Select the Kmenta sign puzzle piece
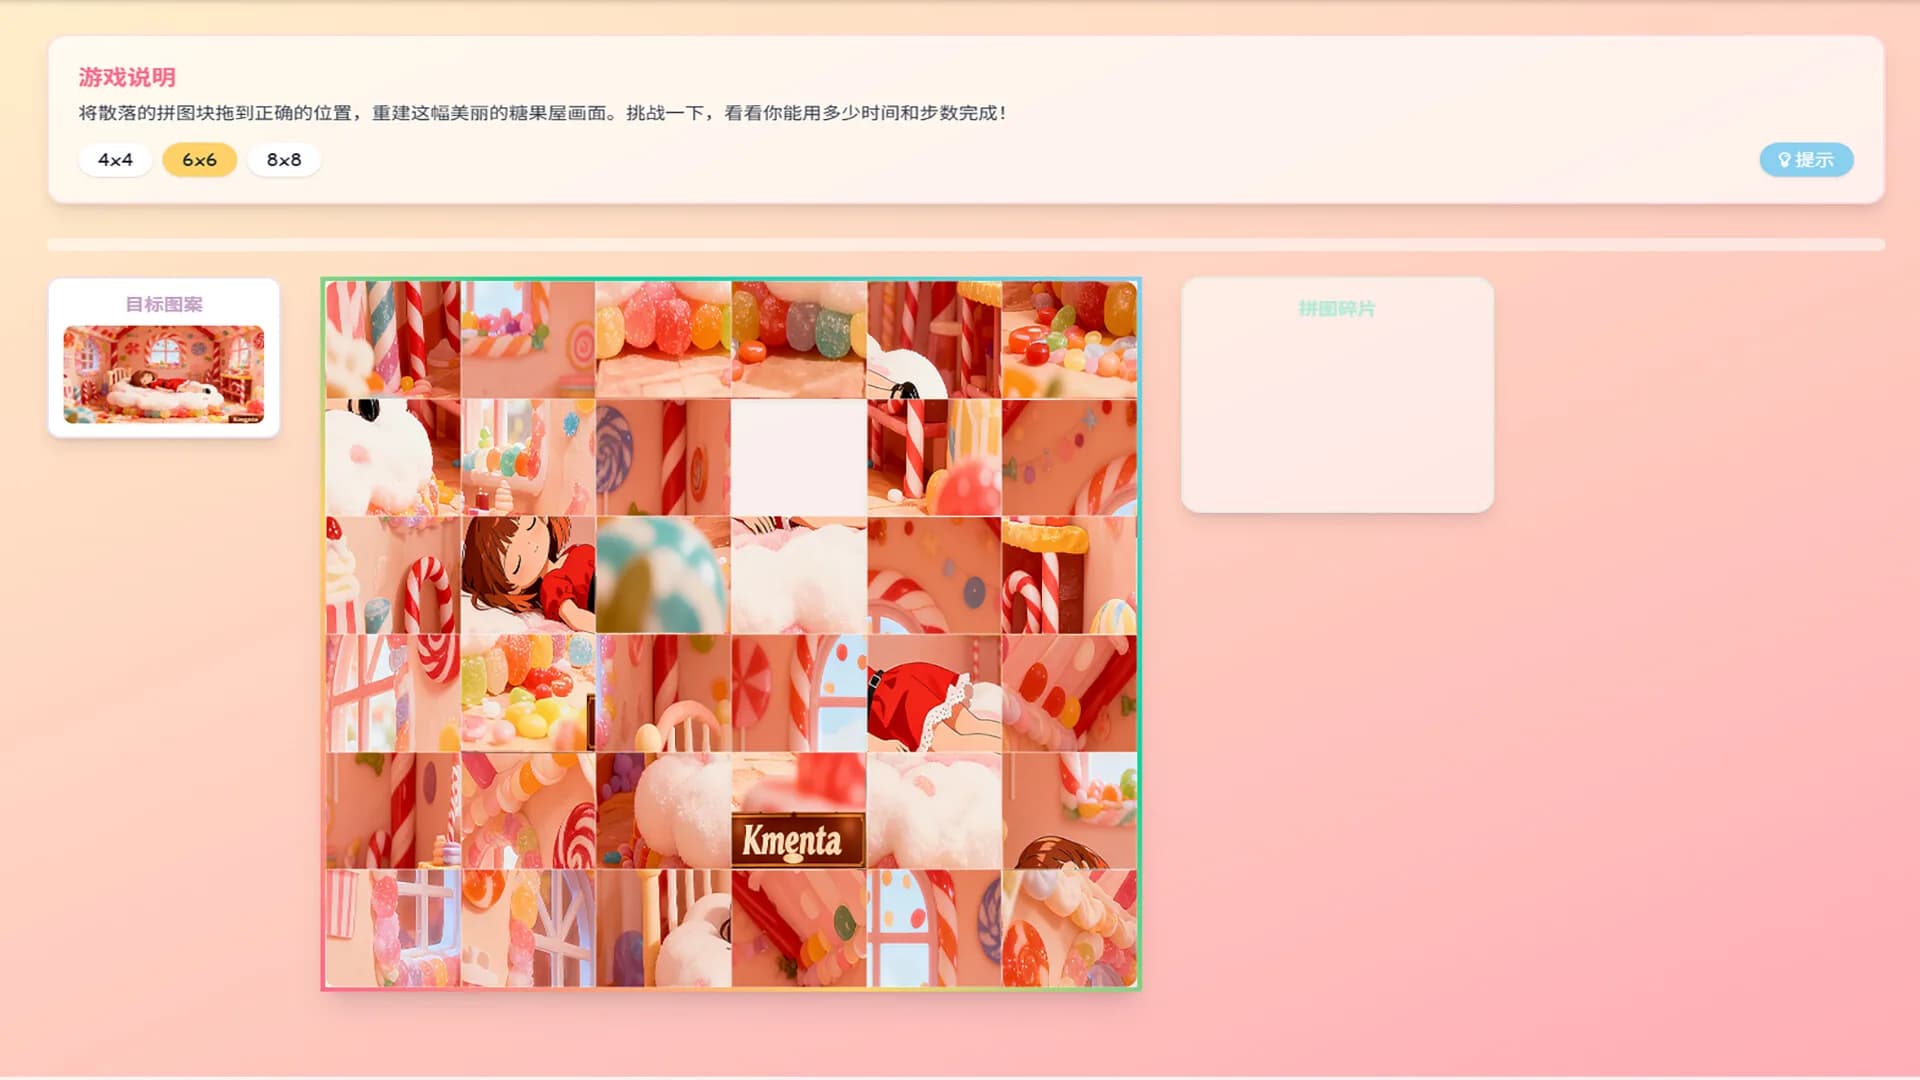Screen dimensions: 1920x1080 798,811
